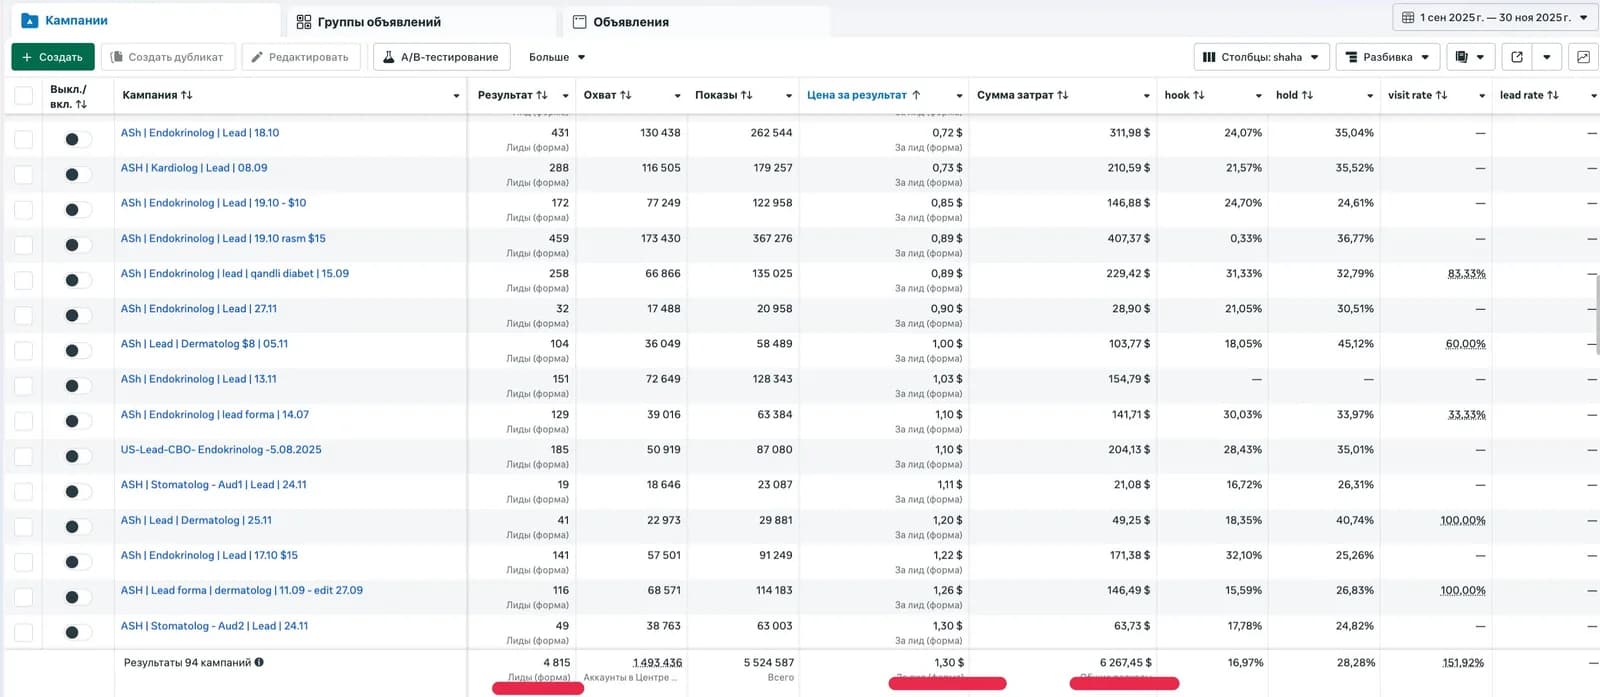Open the hook column options arrow

[1259, 96]
